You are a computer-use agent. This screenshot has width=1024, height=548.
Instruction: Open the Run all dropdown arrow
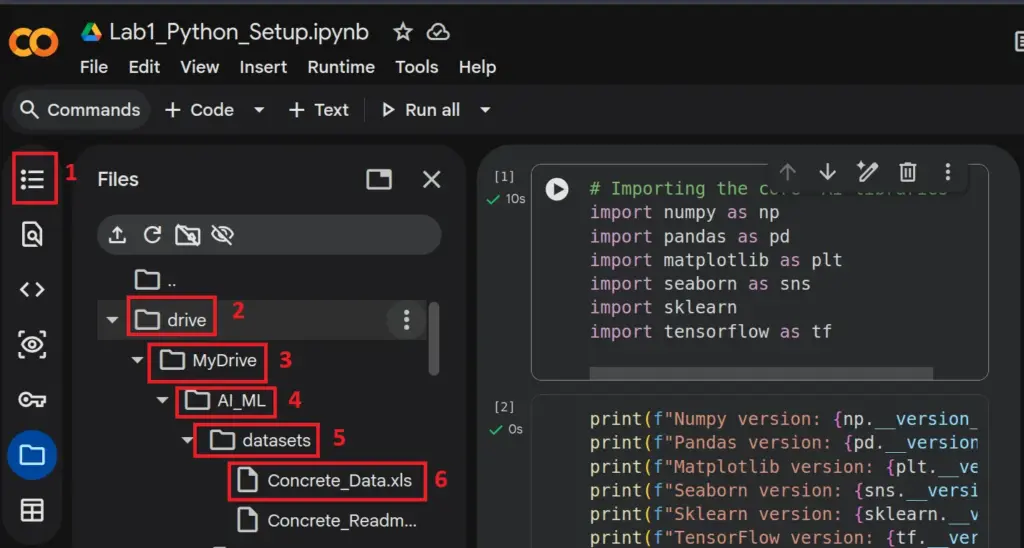point(485,110)
